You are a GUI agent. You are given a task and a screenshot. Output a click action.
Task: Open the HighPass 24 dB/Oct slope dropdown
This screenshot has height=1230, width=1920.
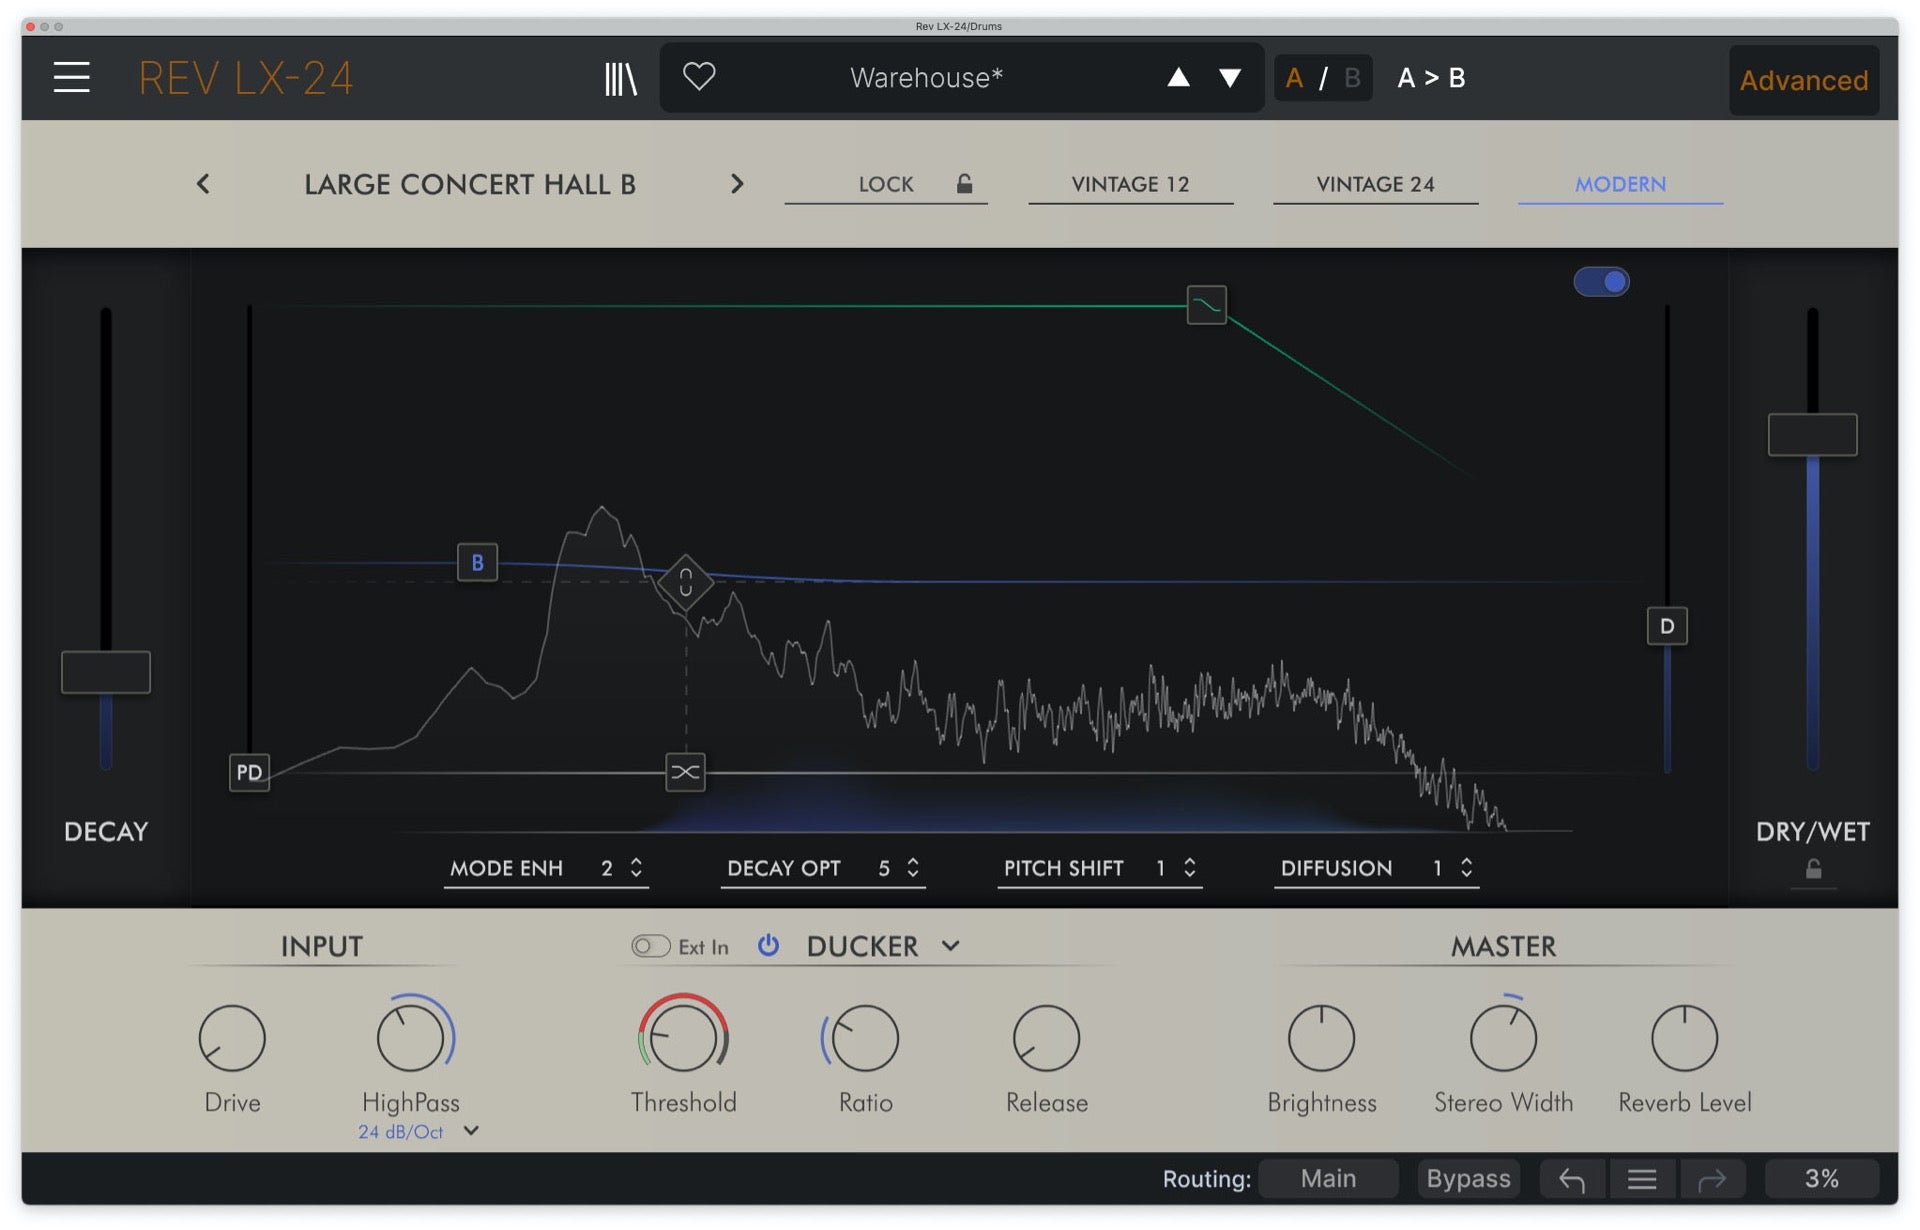[x=471, y=1131]
